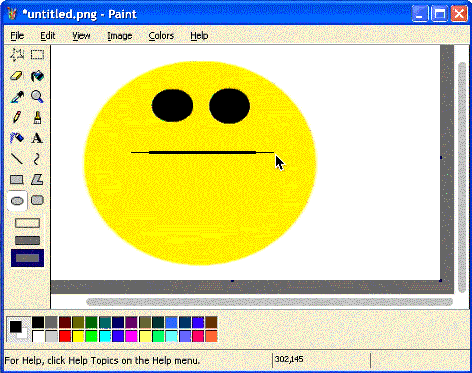Pick the bright green palette swatch
Viewport: 472px width, 373px height.
(91, 336)
